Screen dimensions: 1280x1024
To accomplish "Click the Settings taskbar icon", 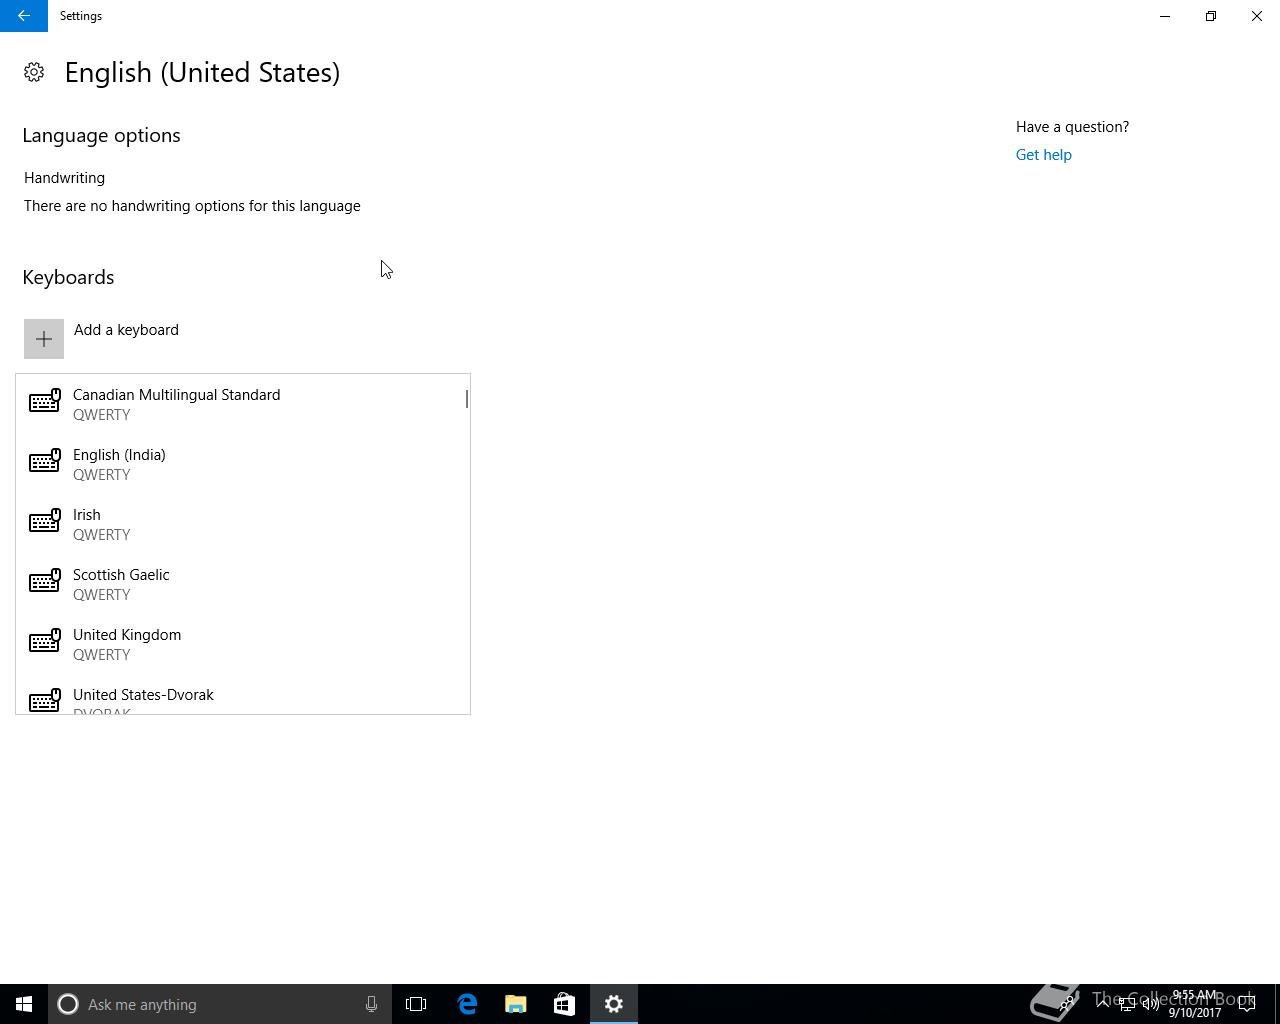I will pyautogui.click(x=614, y=1004).
